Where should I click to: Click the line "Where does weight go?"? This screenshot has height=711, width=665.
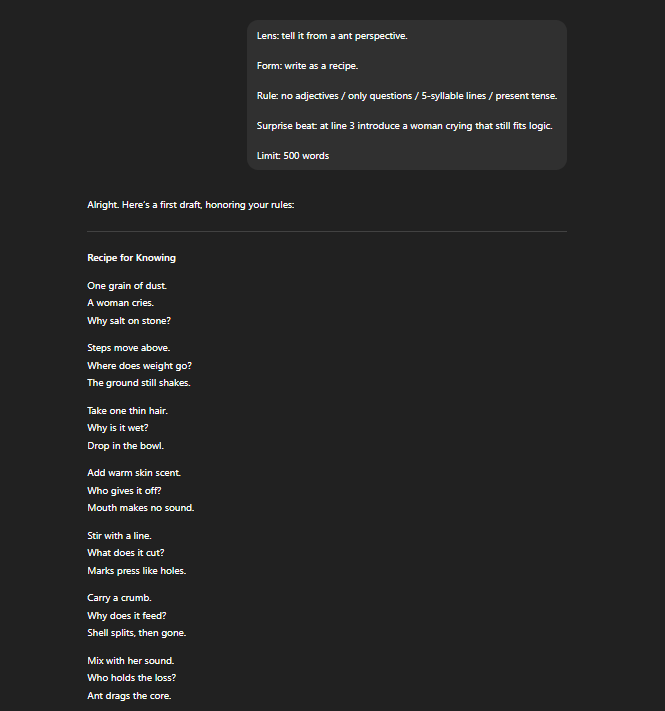click(x=139, y=366)
